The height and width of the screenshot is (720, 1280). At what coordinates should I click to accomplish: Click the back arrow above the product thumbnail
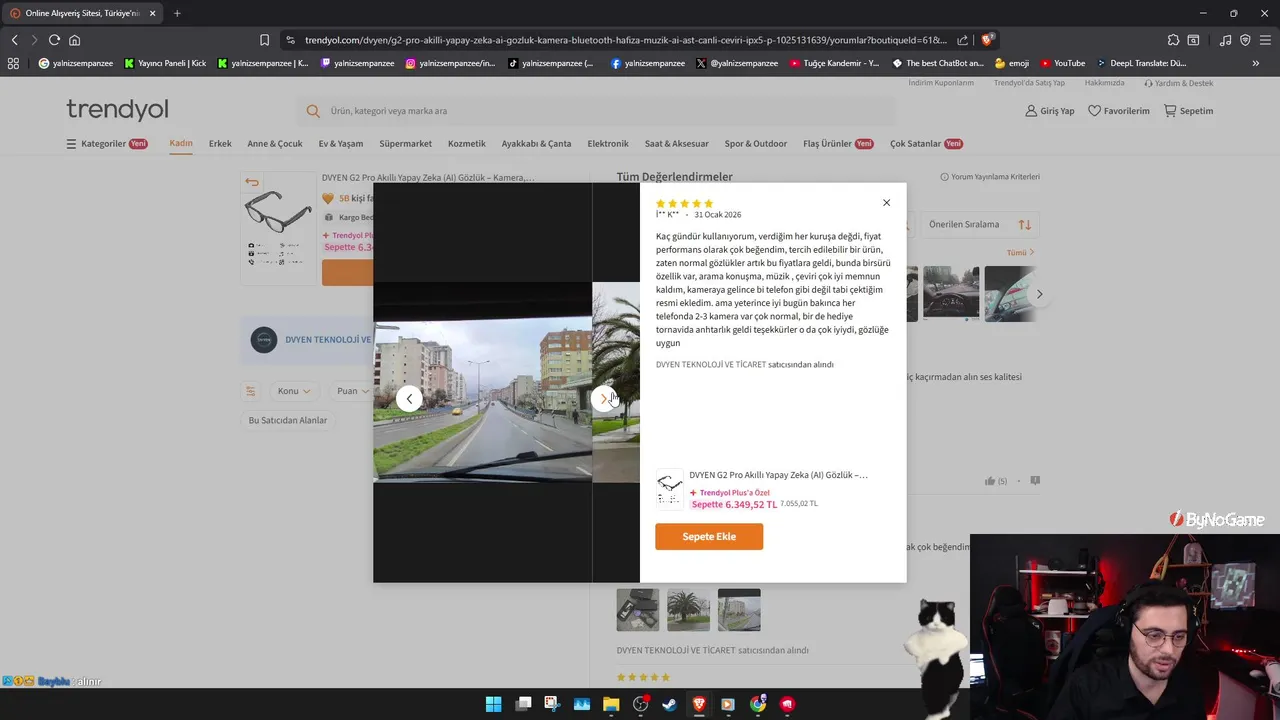pyautogui.click(x=252, y=182)
